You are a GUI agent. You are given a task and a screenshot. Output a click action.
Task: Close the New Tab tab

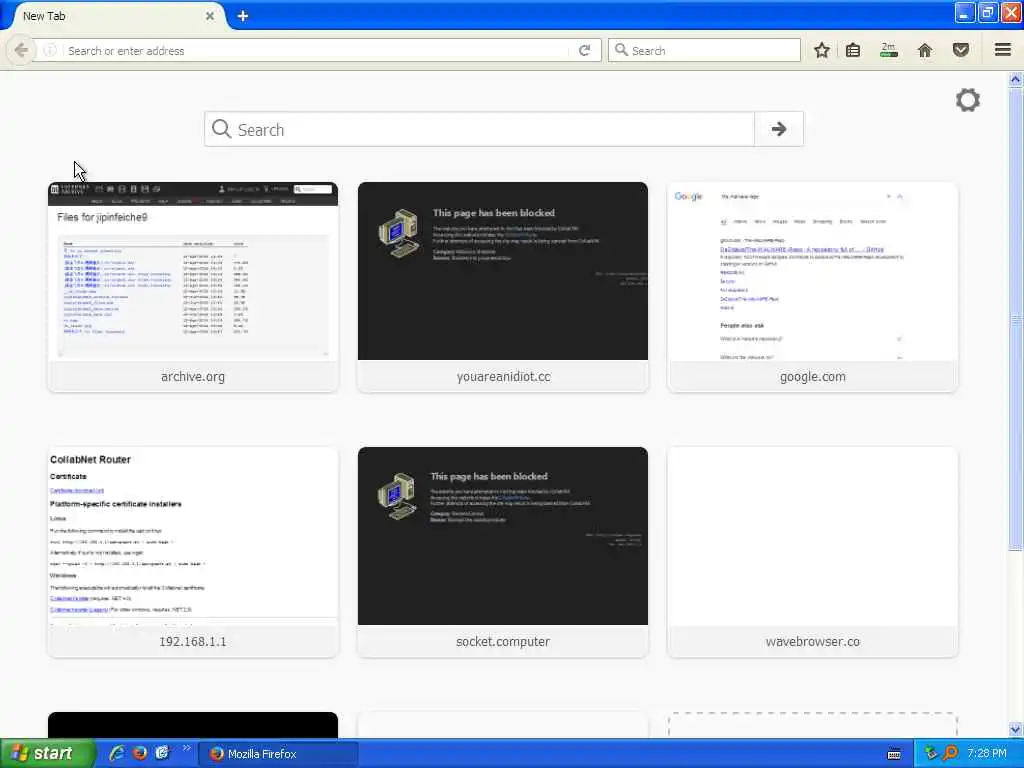click(x=210, y=16)
